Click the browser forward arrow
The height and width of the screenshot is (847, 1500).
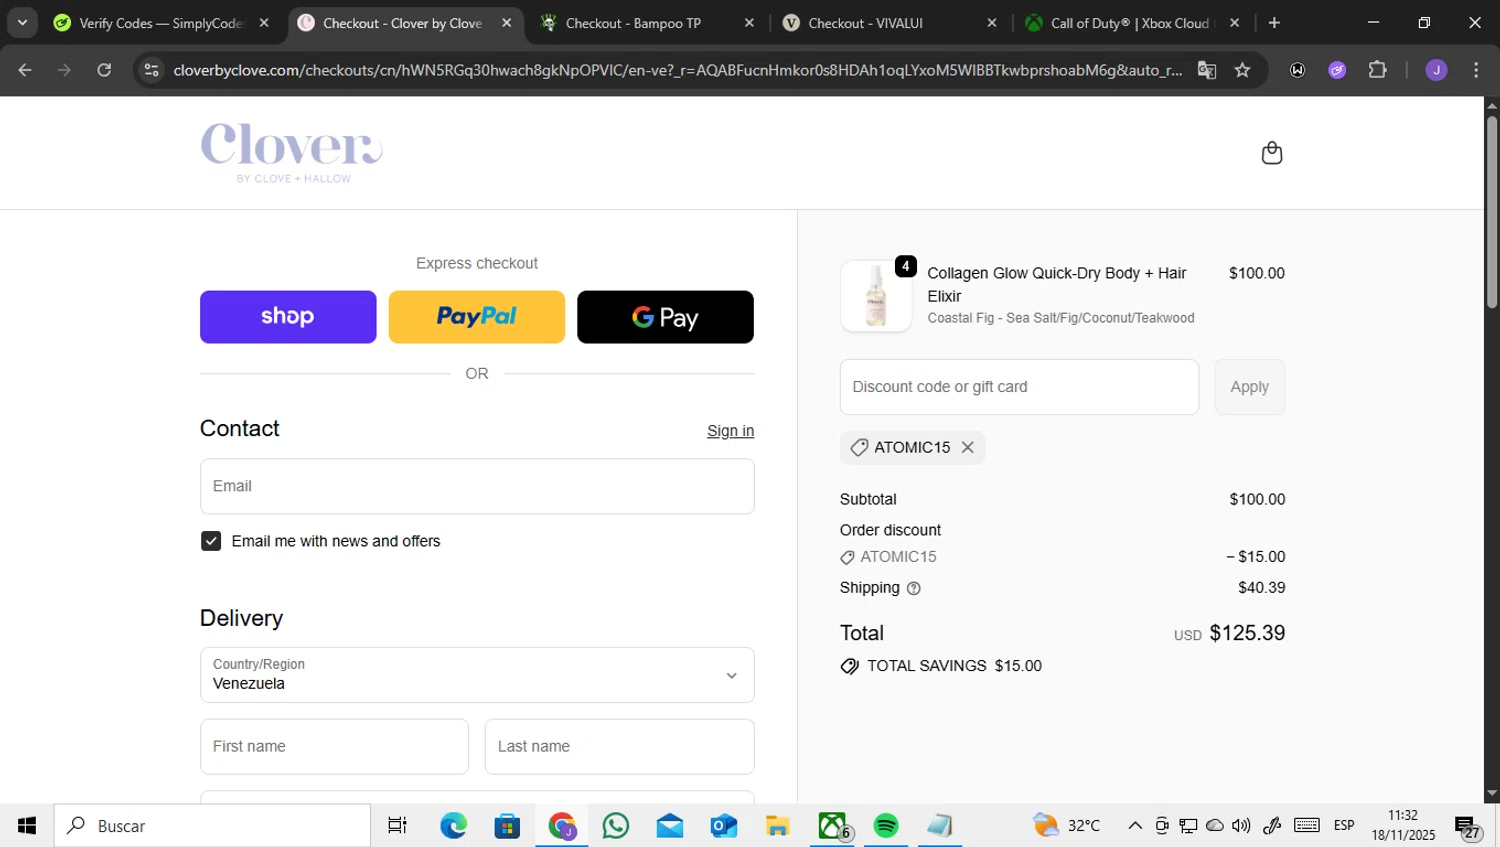64,70
